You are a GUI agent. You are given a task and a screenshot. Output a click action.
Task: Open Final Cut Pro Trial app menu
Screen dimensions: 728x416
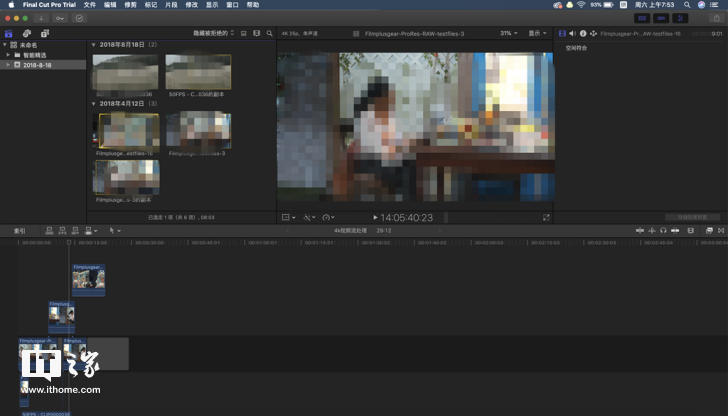49,5
